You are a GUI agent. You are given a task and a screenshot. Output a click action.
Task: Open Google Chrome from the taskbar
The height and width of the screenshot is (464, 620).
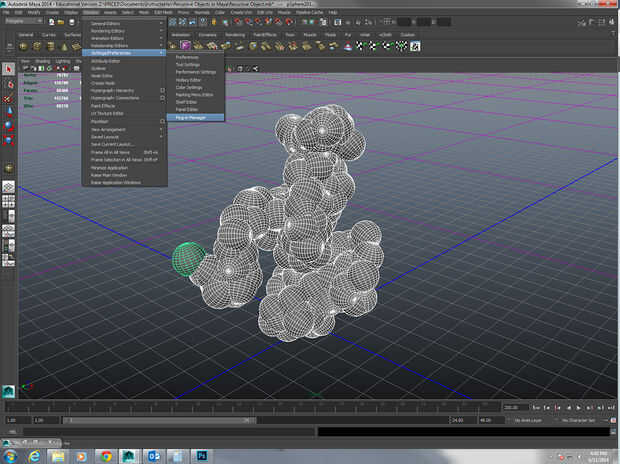(x=106, y=455)
